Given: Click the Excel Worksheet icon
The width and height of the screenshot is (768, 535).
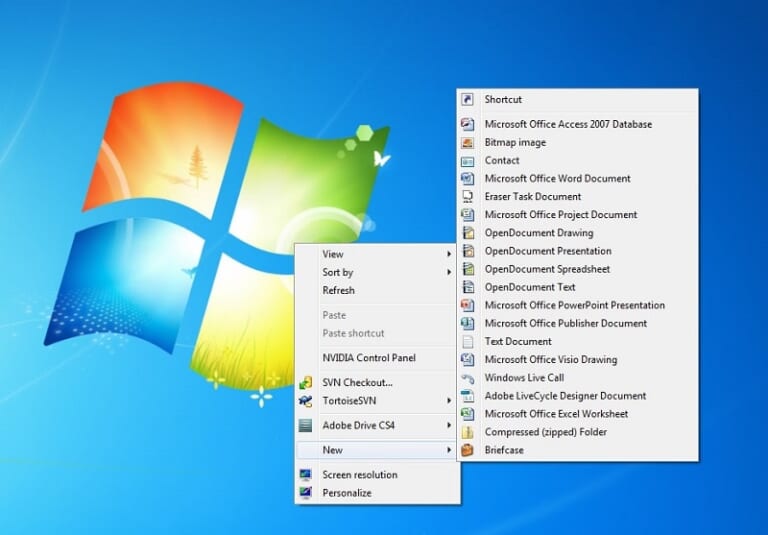Looking at the screenshot, I should click(x=468, y=413).
